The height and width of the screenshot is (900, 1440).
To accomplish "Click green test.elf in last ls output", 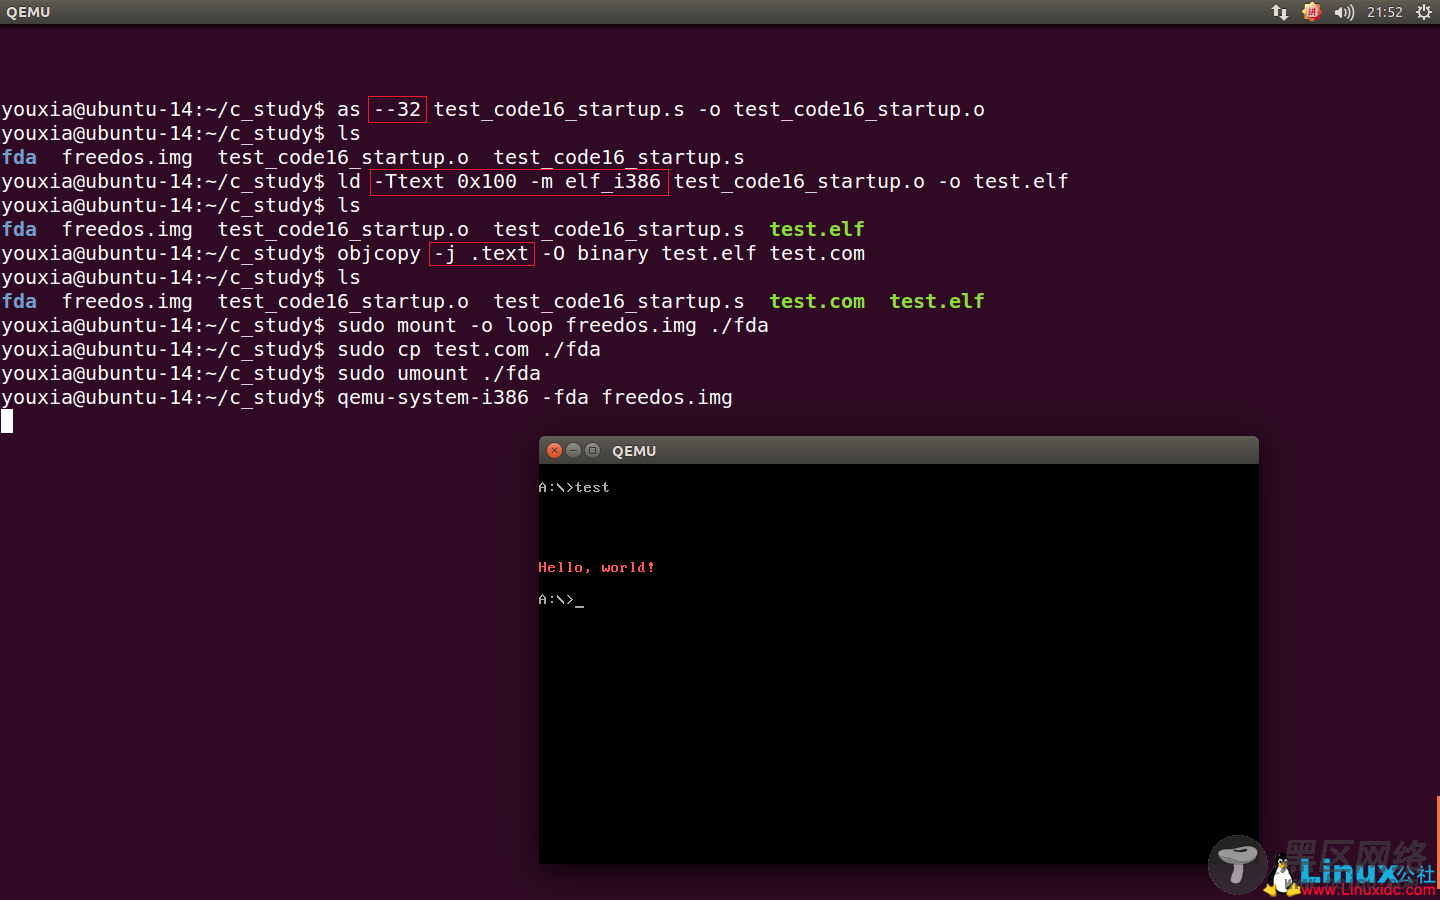I will pos(937,301).
